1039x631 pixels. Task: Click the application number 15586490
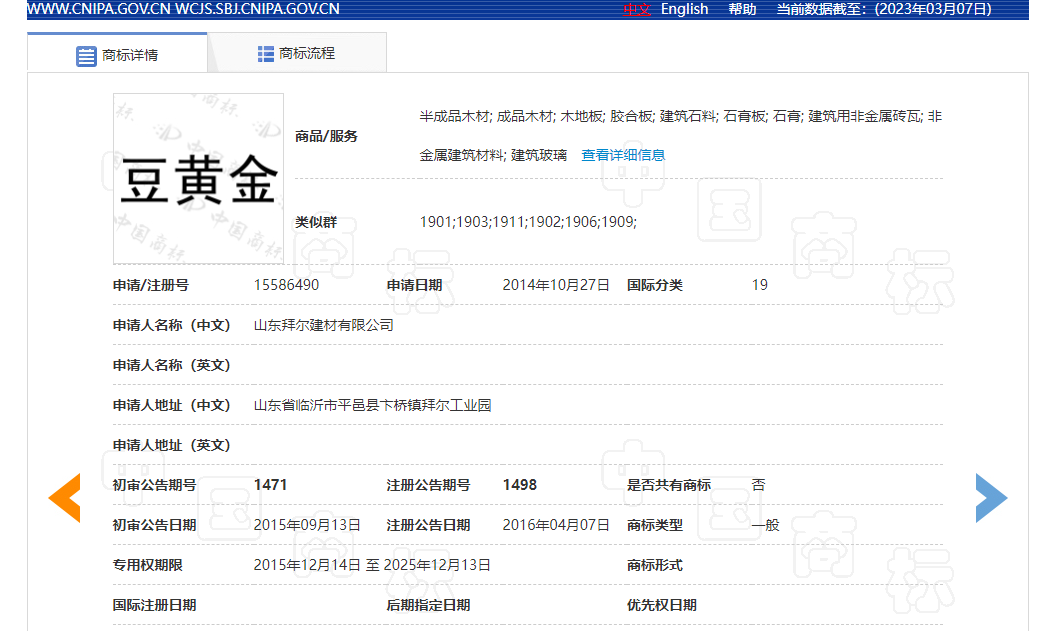click(x=286, y=285)
